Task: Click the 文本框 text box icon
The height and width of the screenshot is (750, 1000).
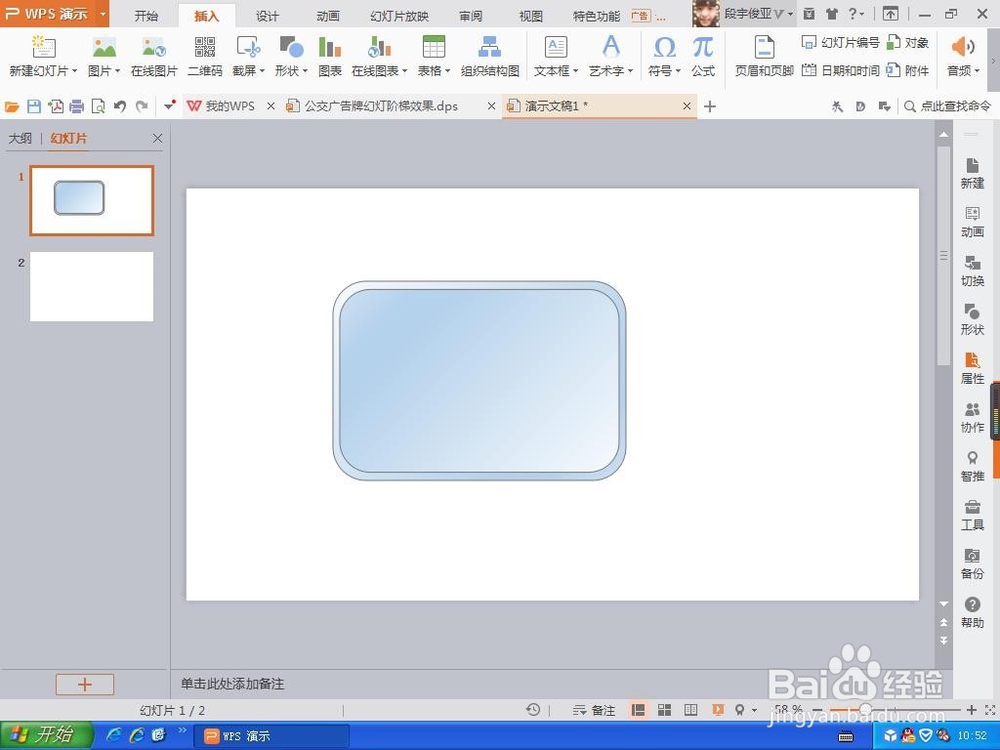Action: 555,47
